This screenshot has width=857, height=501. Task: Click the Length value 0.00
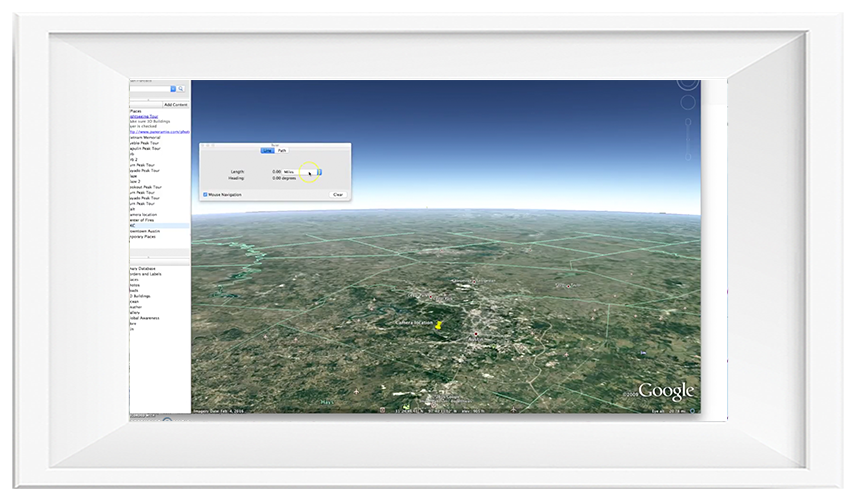pyautogui.click(x=277, y=172)
